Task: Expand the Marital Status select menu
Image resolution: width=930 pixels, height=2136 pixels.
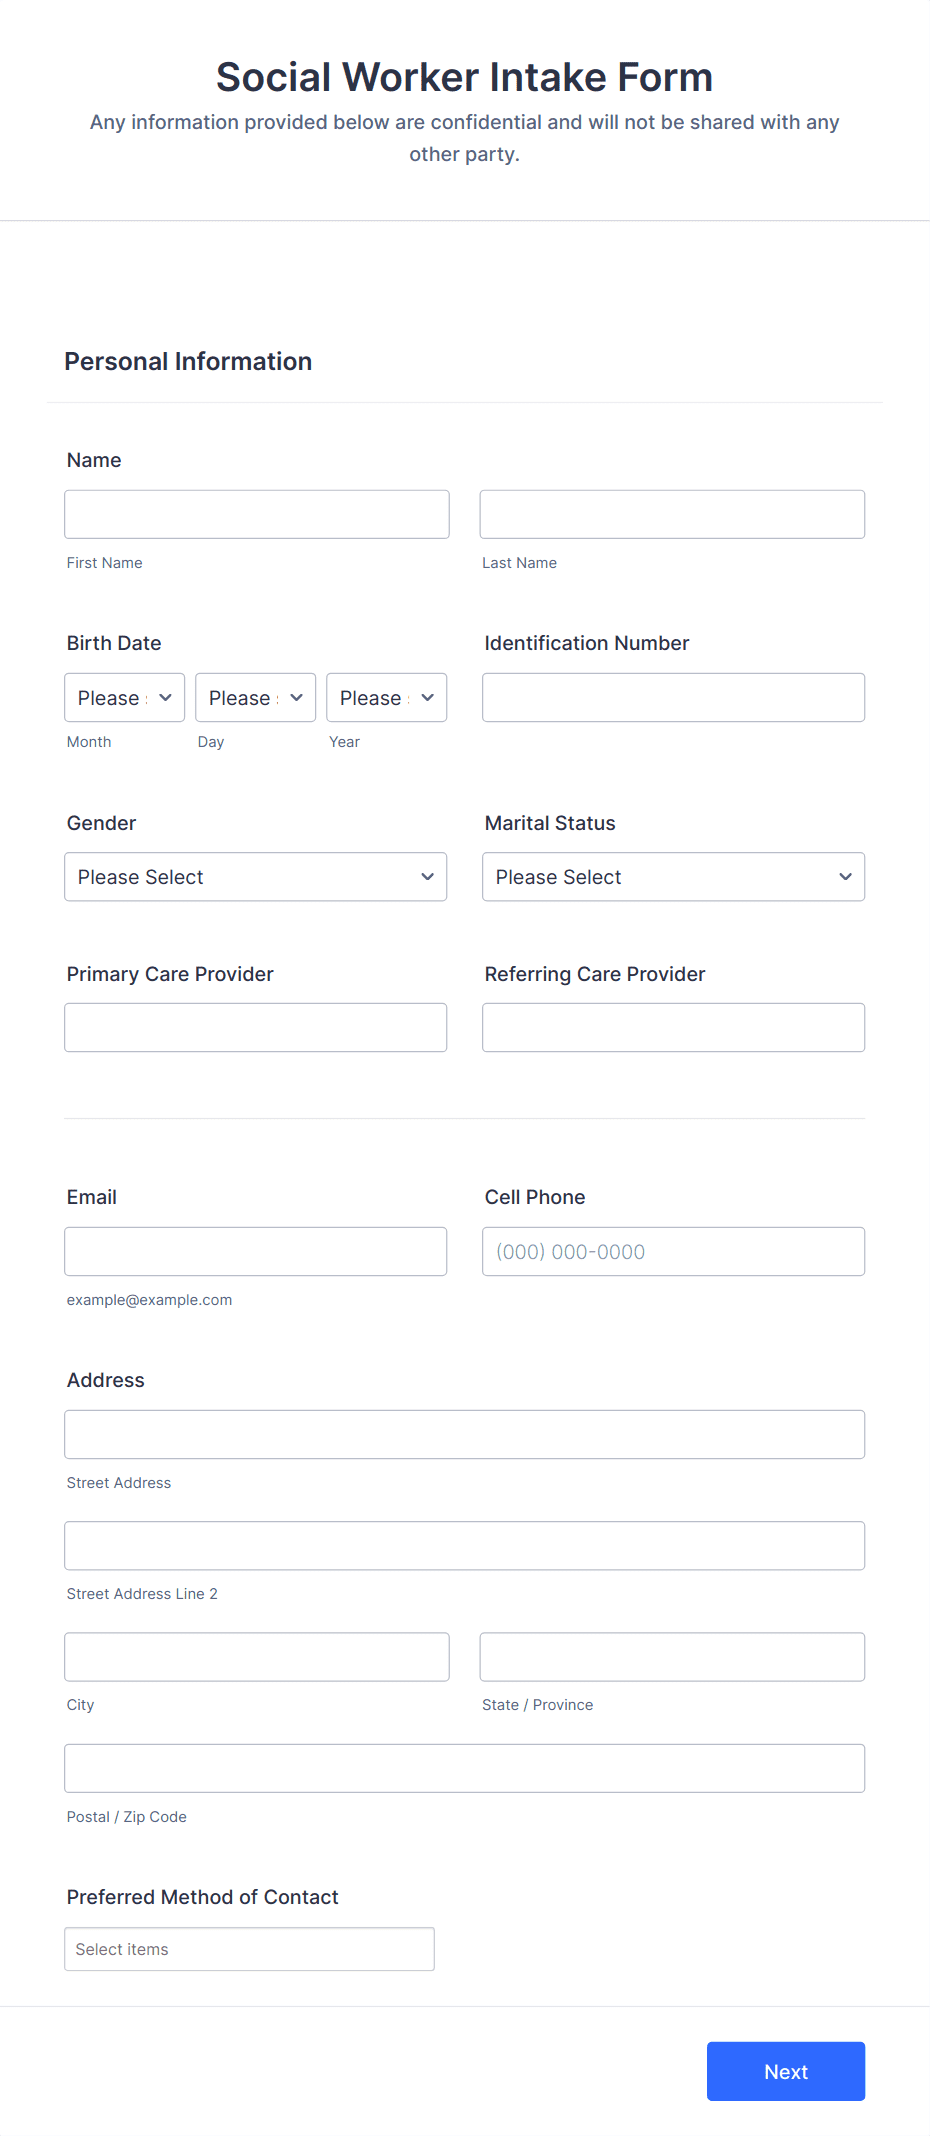Action: point(674,877)
